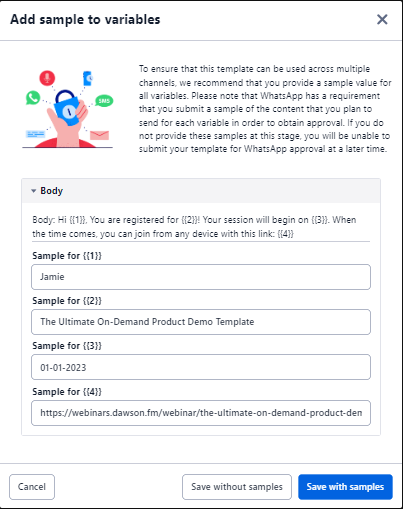
Task: Click the Body template preview text
Action: click(194, 227)
